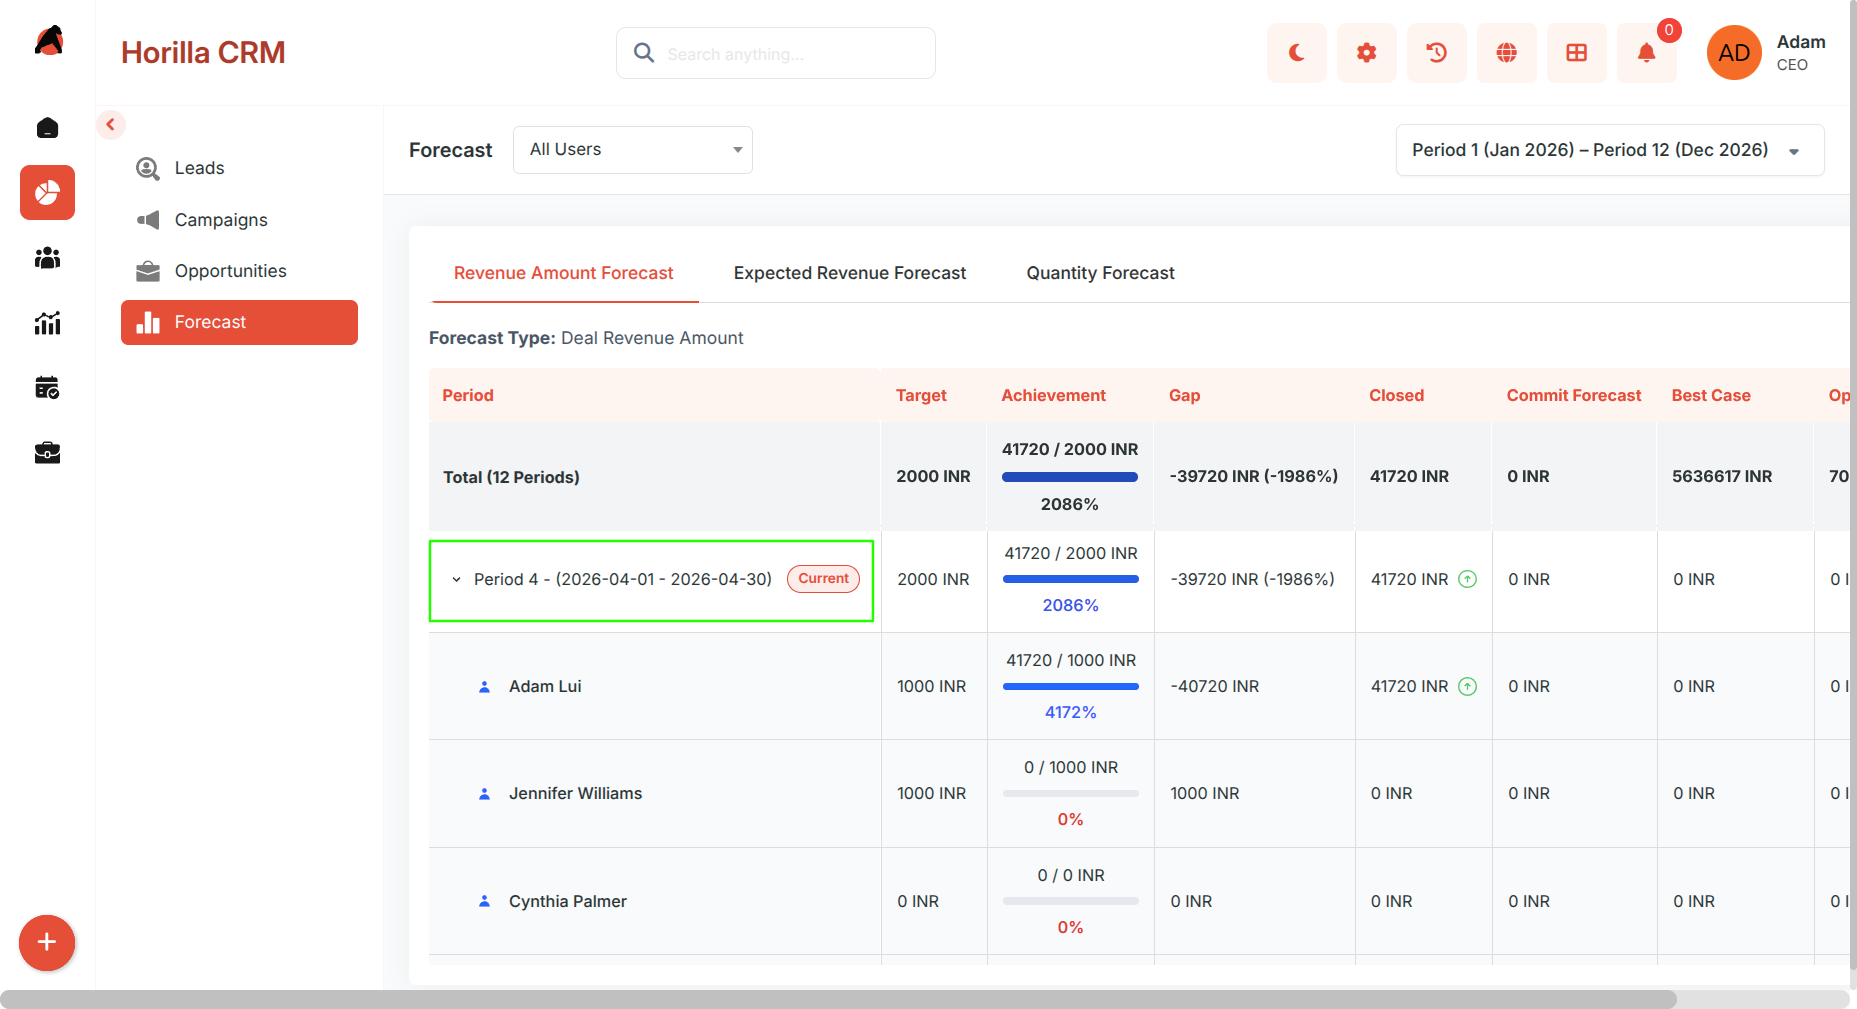Click Adam Lui's 4172% progress bar
The height and width of the screenshot is (1009, 1857).
(1070, 686)
